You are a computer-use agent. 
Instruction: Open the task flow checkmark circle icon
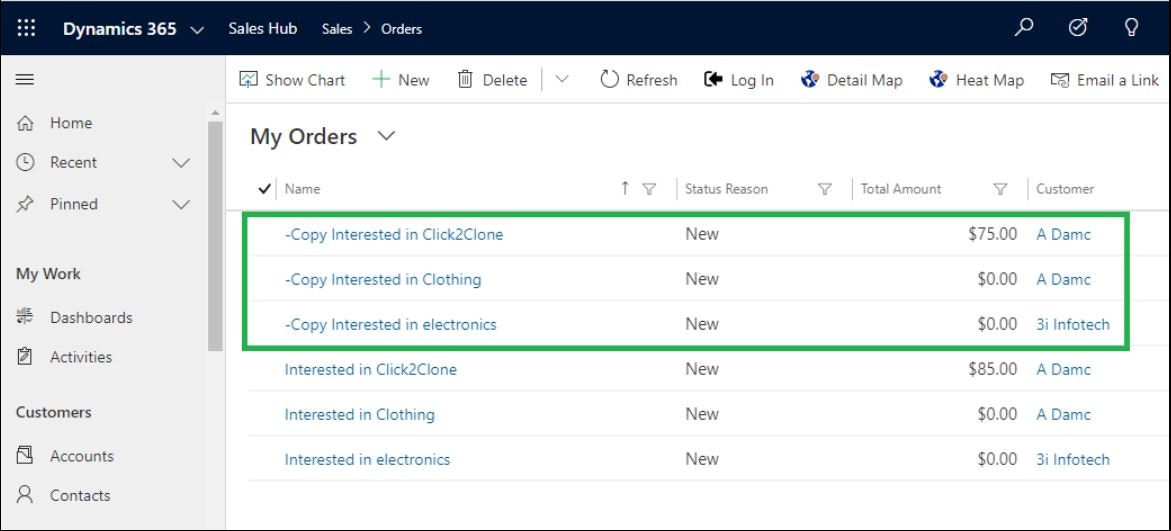[1078, 28]
